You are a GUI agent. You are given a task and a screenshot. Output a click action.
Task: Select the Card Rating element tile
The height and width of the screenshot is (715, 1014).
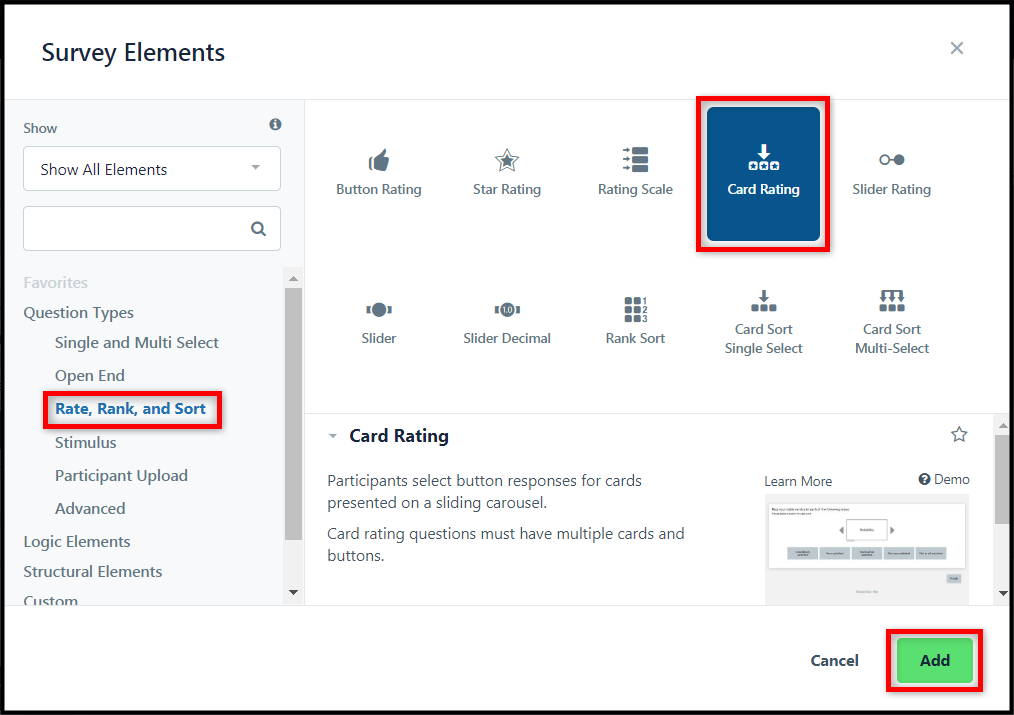[x=763, y=174]
